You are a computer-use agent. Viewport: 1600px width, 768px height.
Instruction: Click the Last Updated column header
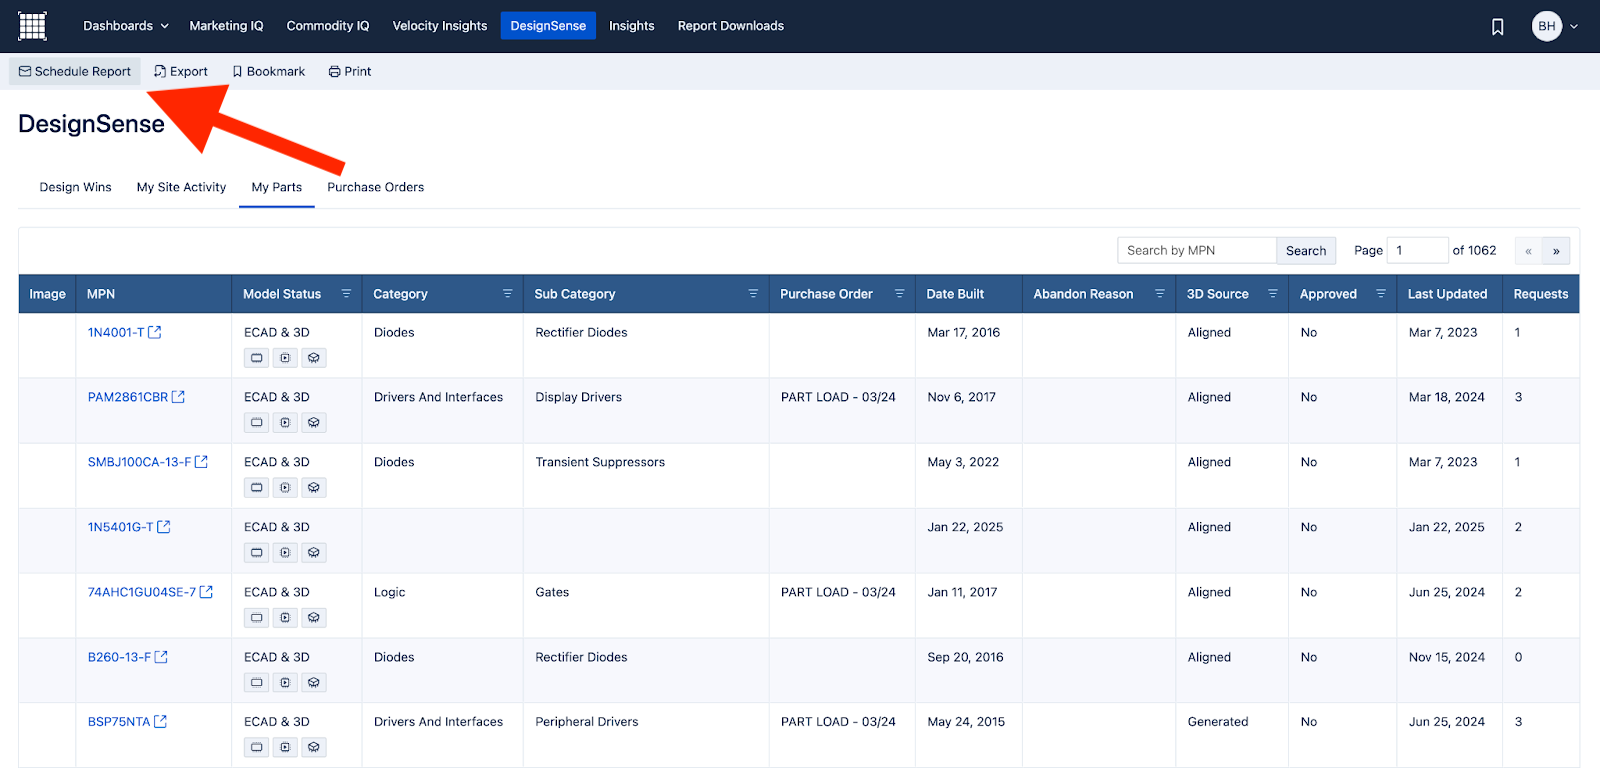tap(1447, 294)
